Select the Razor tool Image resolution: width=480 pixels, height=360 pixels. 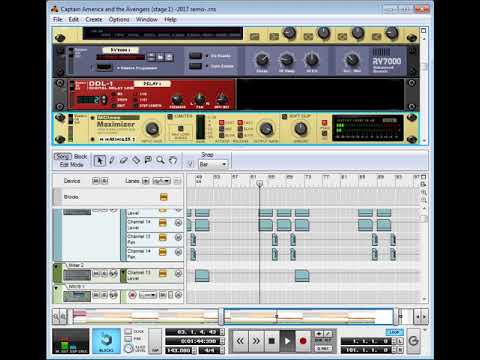pyautogui.click(x=136, y=160)
